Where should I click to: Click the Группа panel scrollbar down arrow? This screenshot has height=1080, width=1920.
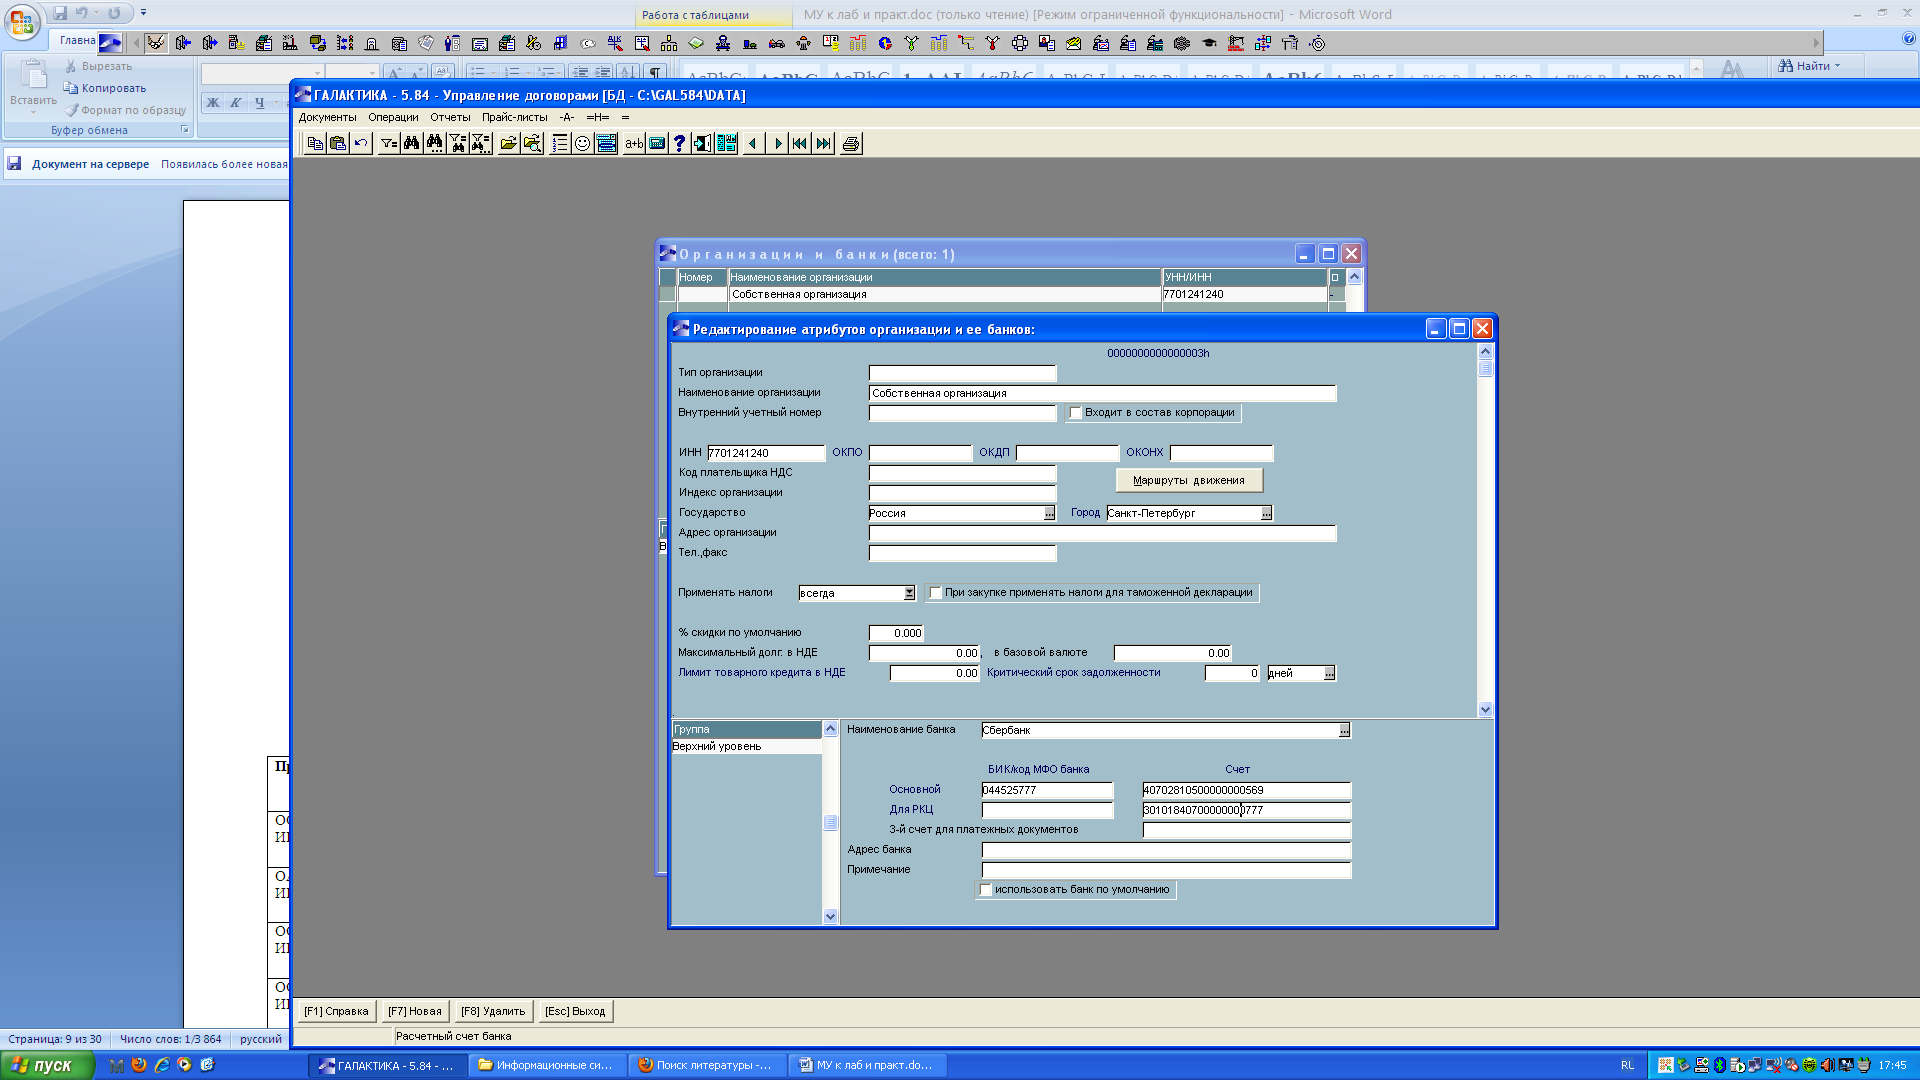(830, 916)
